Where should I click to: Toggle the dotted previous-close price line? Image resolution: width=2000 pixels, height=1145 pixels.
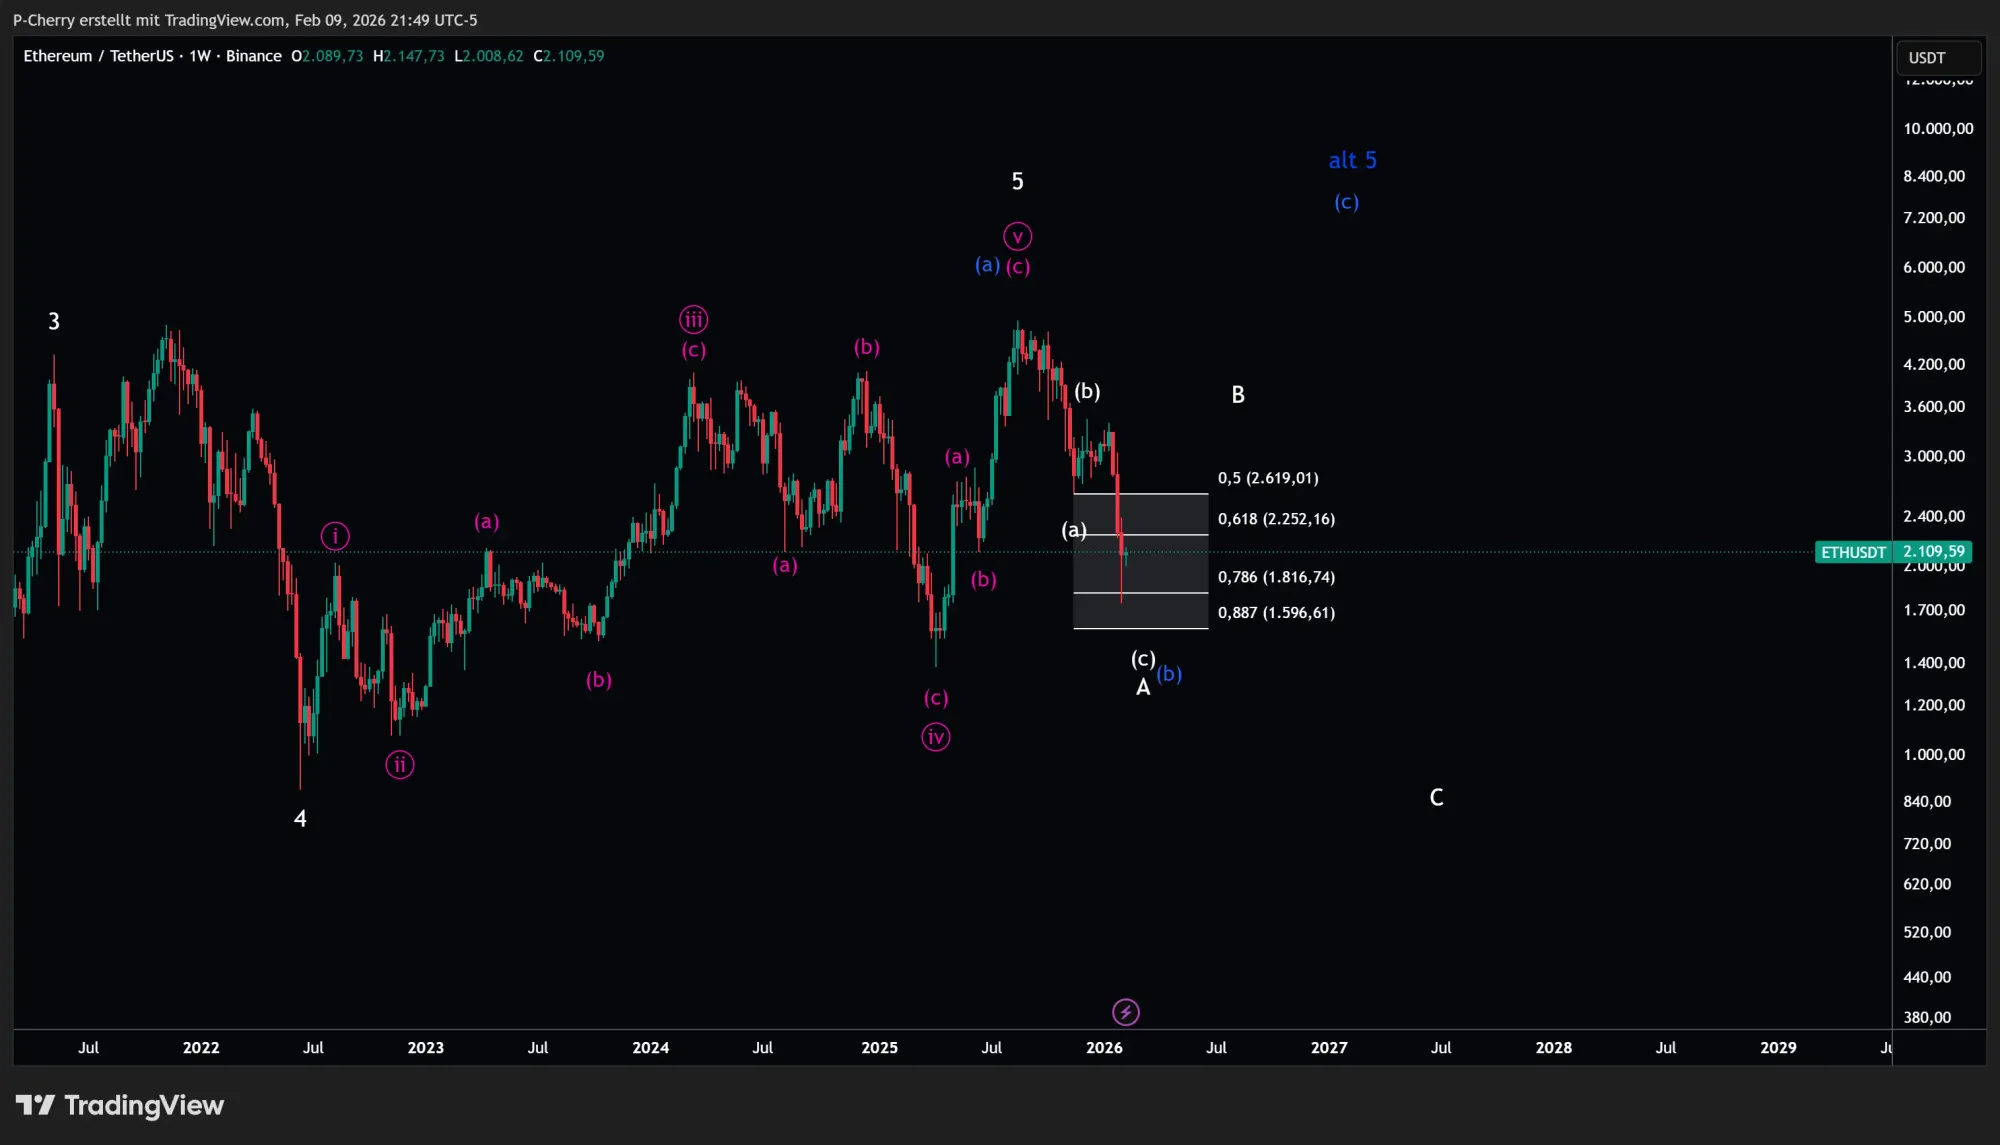pyautogui.click(x=600, y=551)
